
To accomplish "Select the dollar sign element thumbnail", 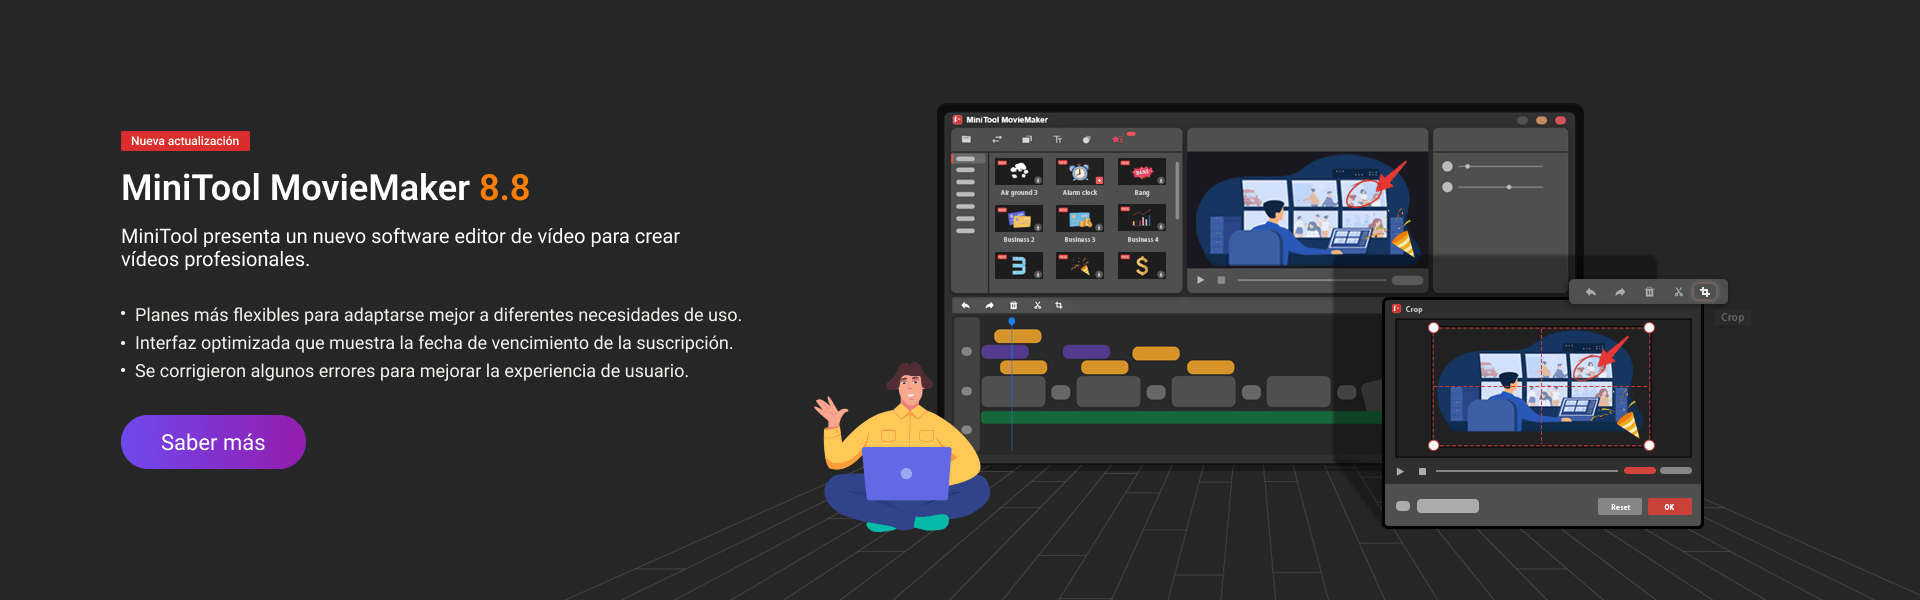I will coord(1142,266).
